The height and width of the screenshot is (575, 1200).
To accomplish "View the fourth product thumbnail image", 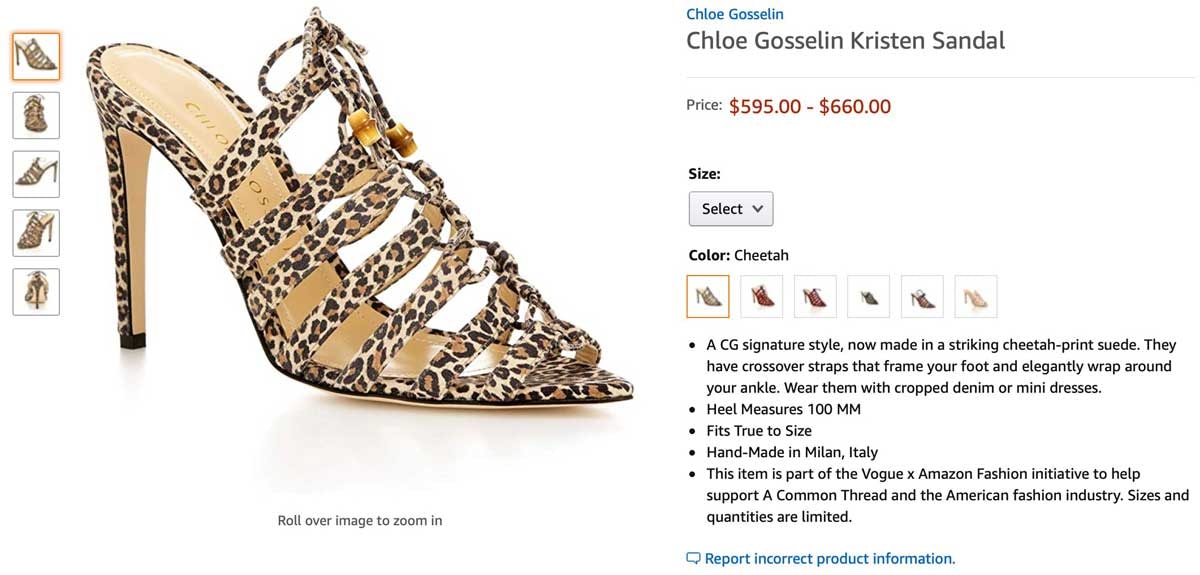I will pyautogui.click(x=36, y=233).
